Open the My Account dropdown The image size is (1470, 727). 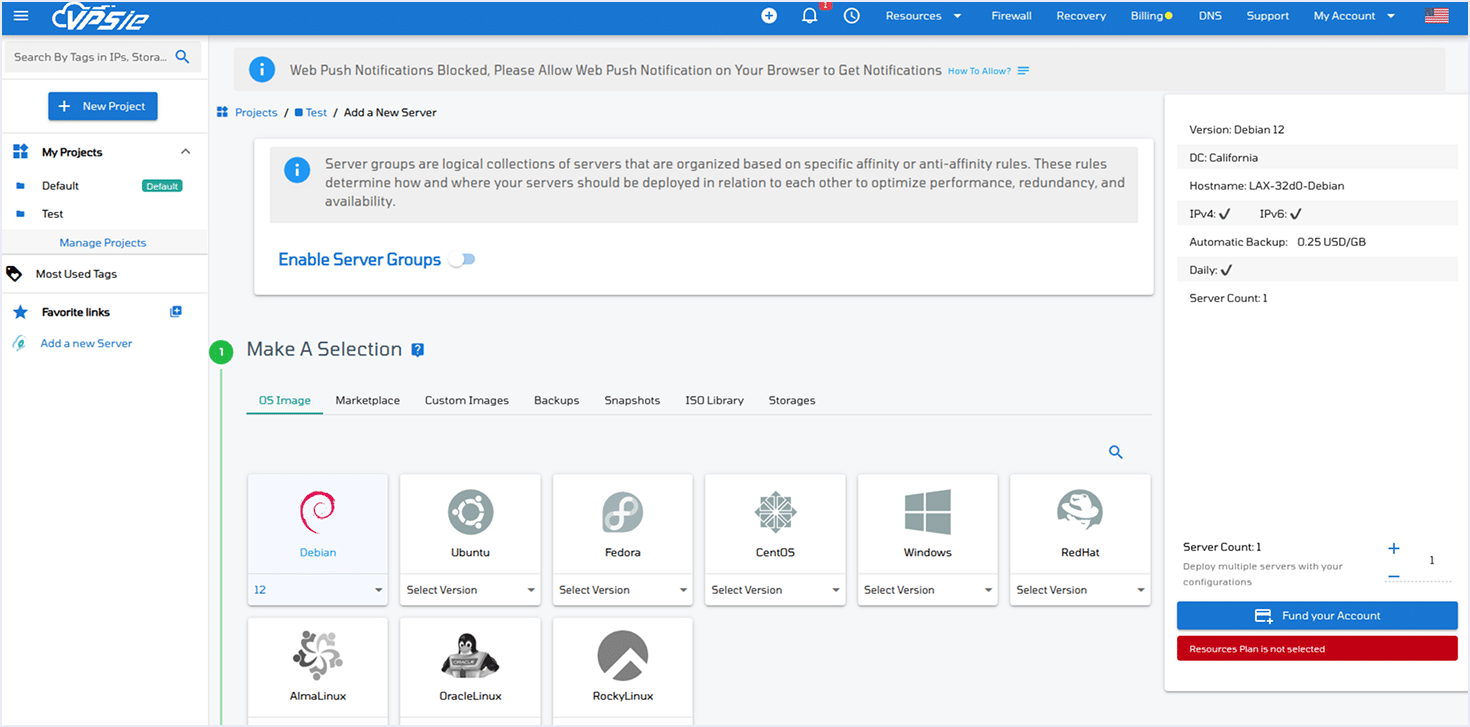click(1354, 16)
